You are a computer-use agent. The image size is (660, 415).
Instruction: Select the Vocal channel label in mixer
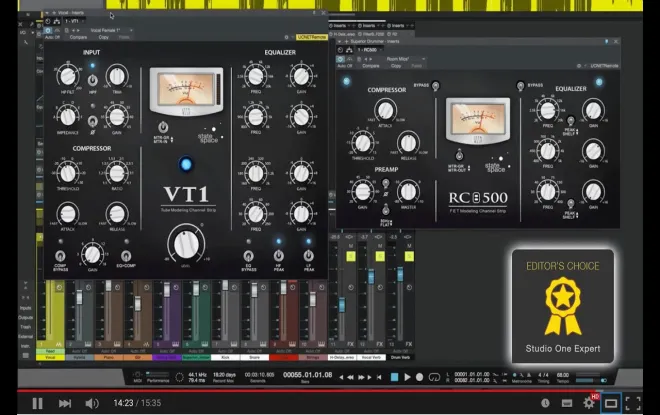(50, 357)
